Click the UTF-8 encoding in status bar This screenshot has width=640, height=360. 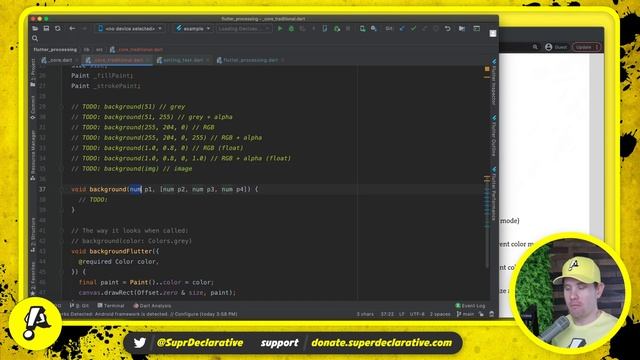417,314
